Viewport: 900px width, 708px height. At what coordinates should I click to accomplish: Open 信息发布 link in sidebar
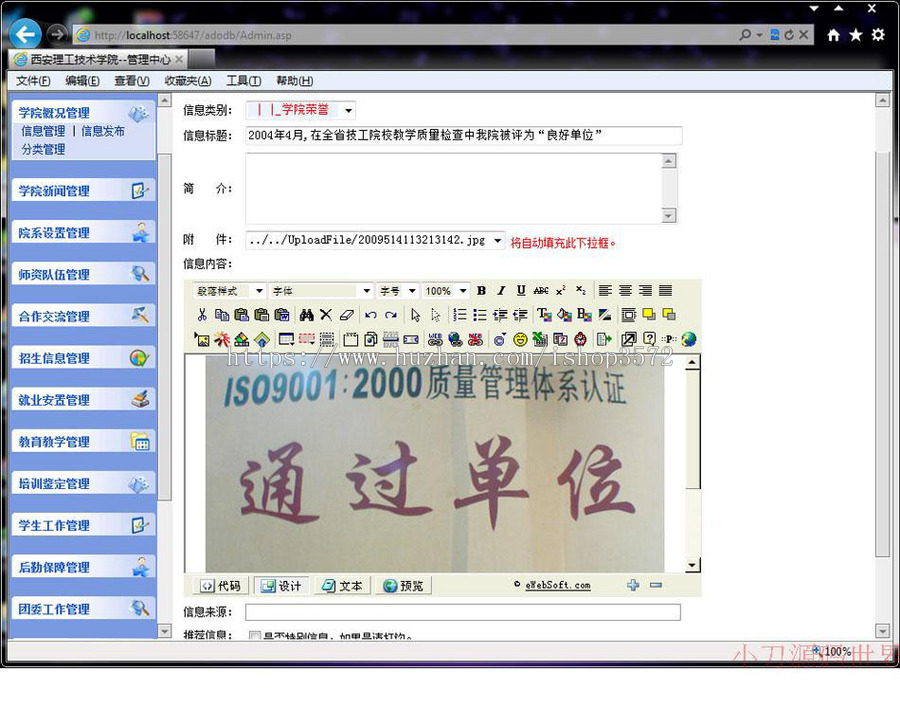(103, 131)
